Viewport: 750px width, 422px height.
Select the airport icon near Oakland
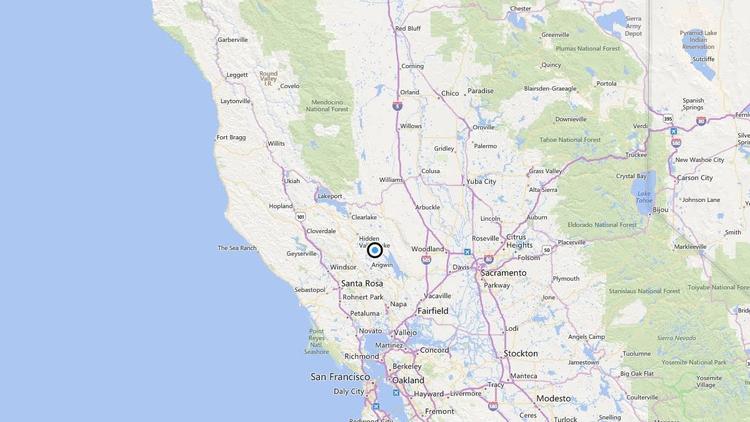[x=396, y=392]
